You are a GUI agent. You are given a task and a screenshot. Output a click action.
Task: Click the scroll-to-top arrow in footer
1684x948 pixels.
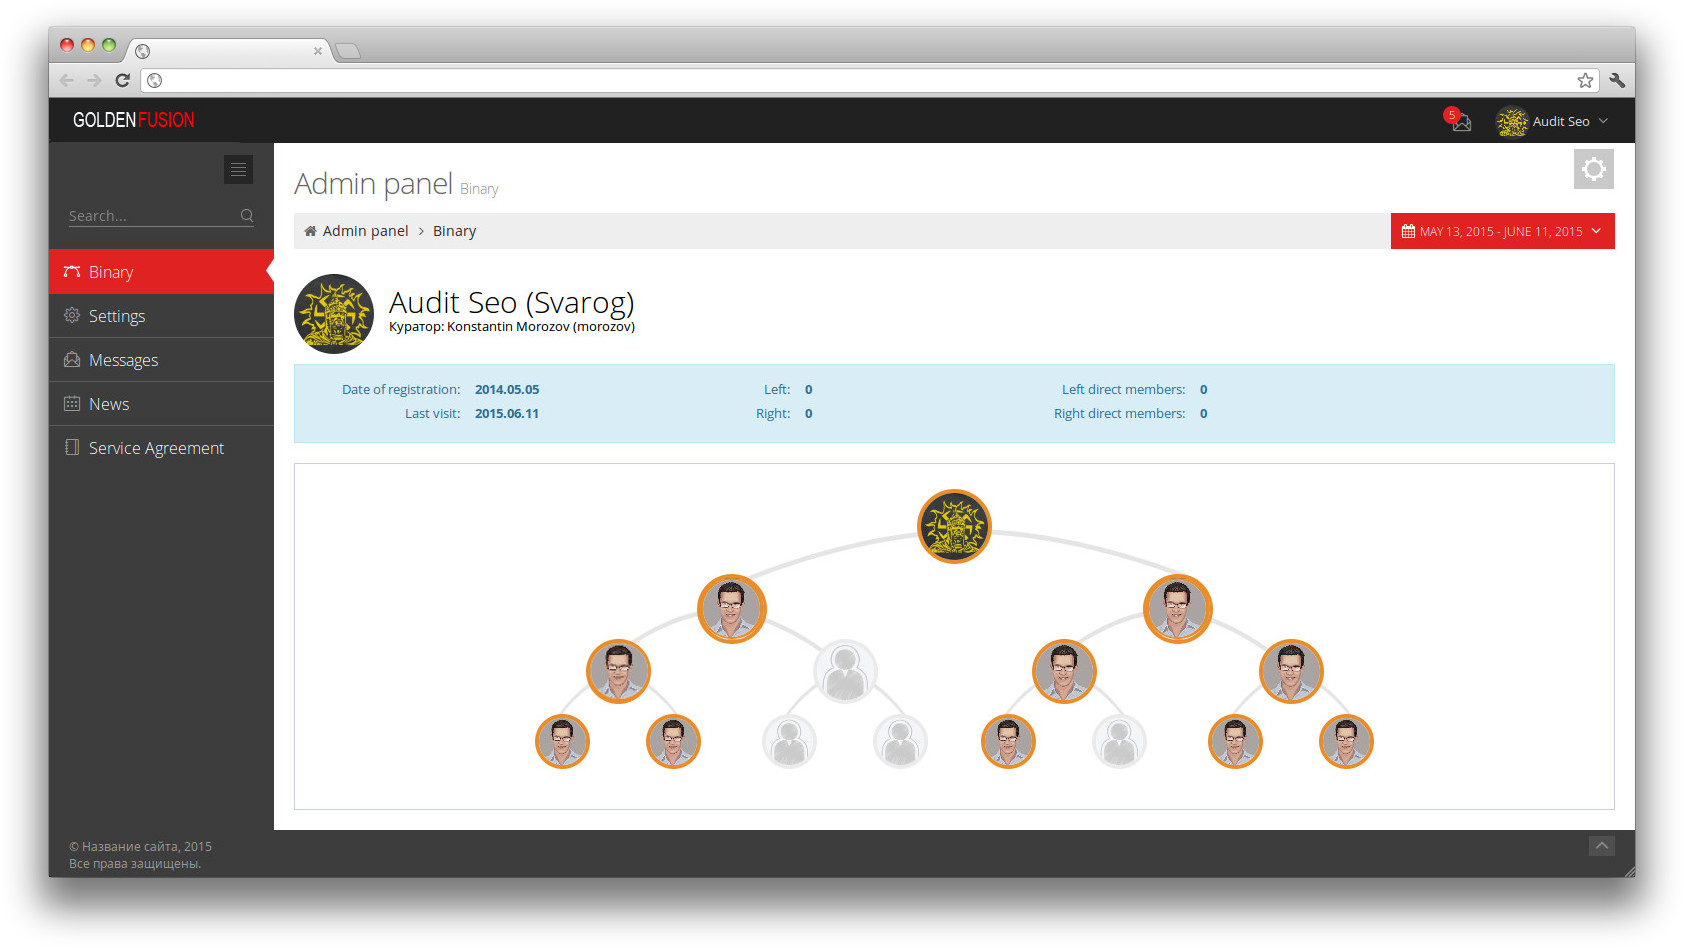[x=1601, y=846]
